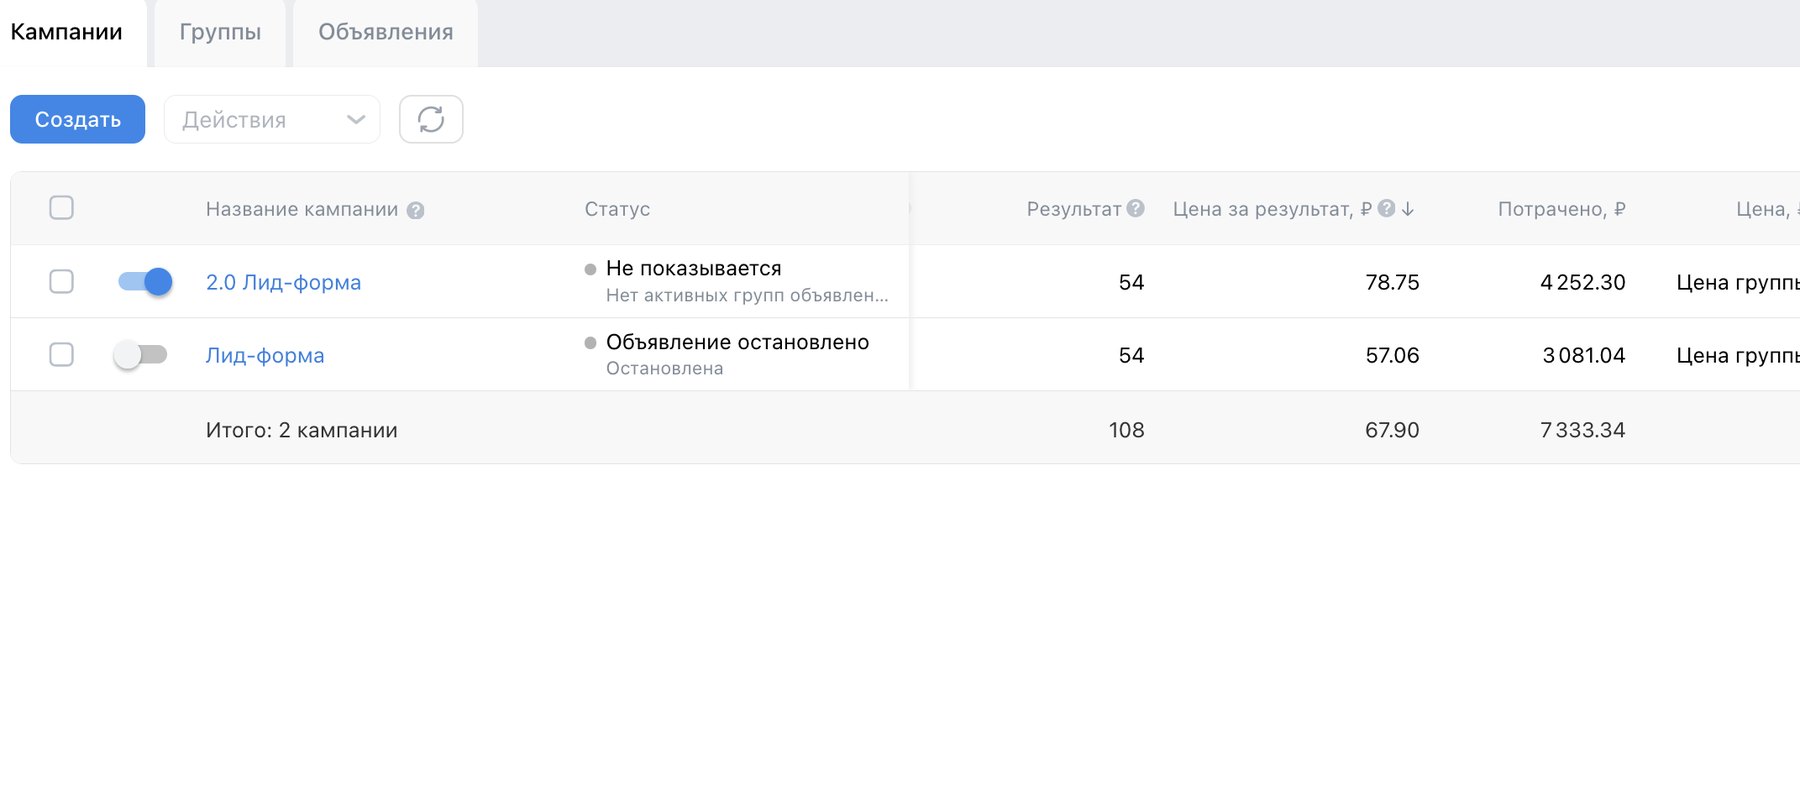Tick the select-all checkbox in table header
Image resolution: width=1800 pixels, height=800 pixels.
62,208
